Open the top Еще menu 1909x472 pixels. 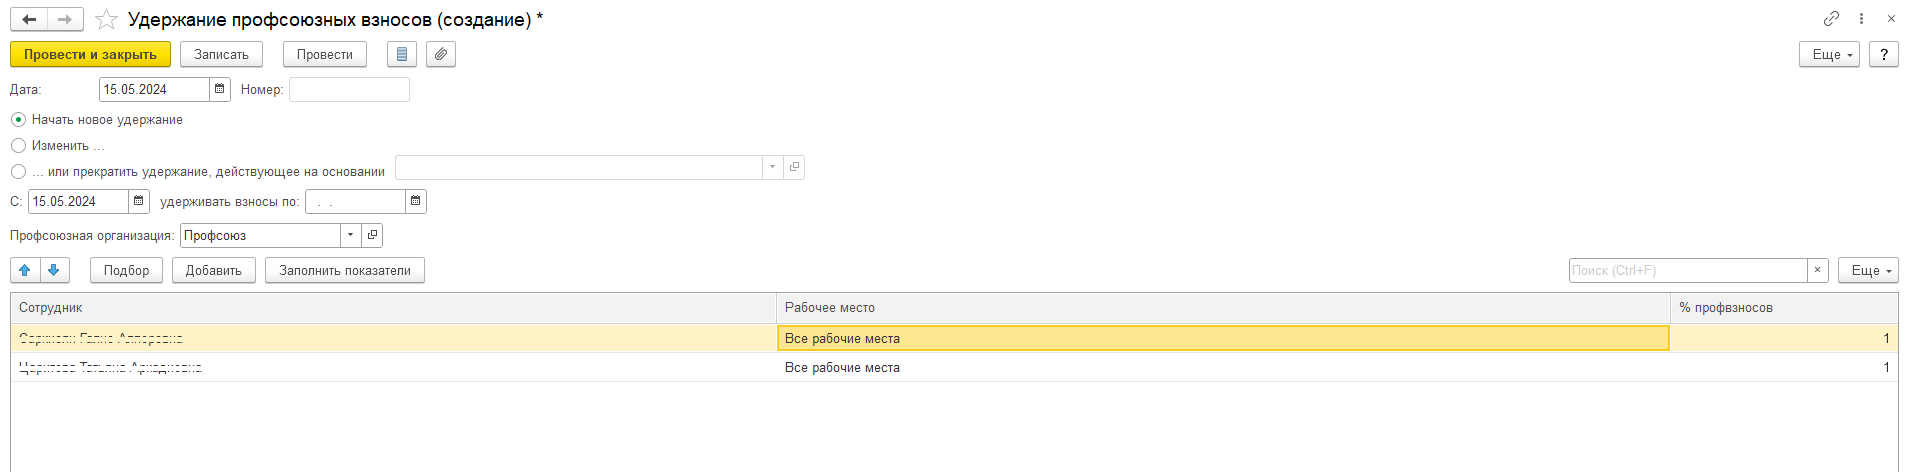click(x=1829, y=54)
